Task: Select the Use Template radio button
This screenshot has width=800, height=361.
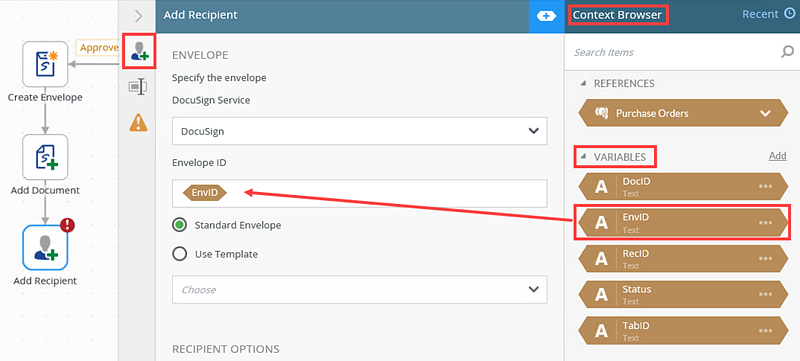Action: [179, 254]
